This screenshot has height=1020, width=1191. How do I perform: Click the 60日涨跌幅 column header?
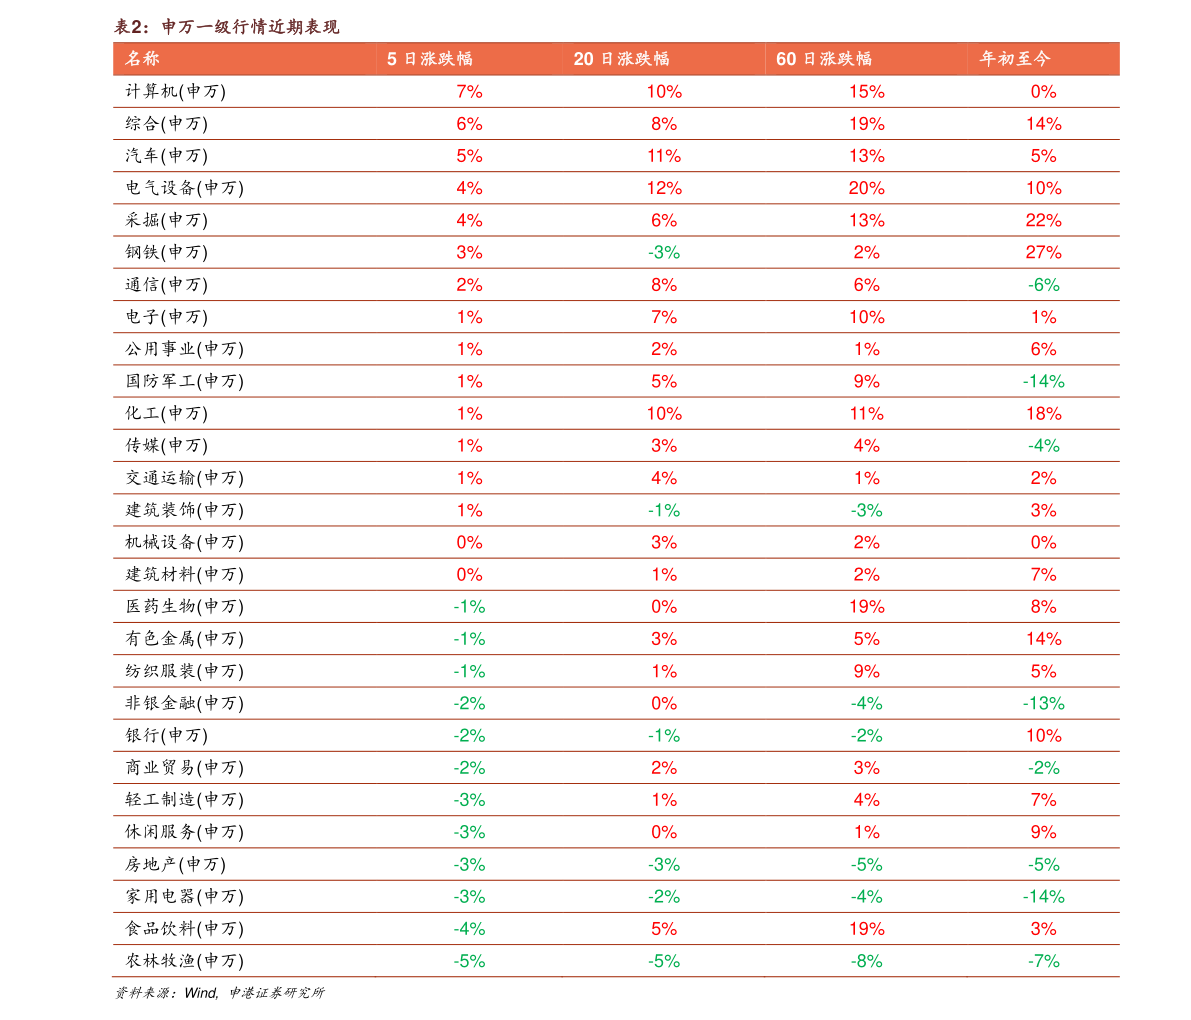pos(824,59)
